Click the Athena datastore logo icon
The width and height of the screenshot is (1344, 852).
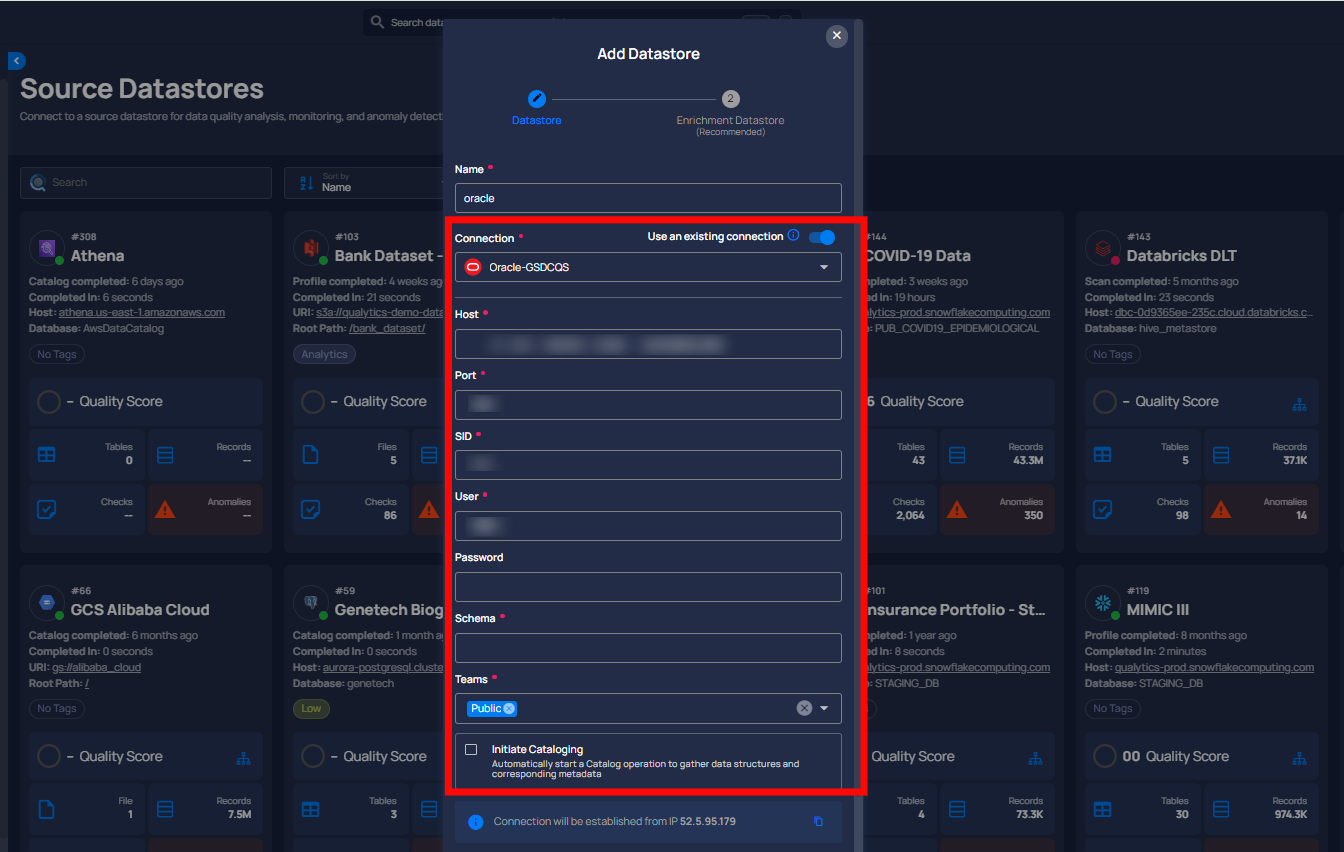(47, 248)
